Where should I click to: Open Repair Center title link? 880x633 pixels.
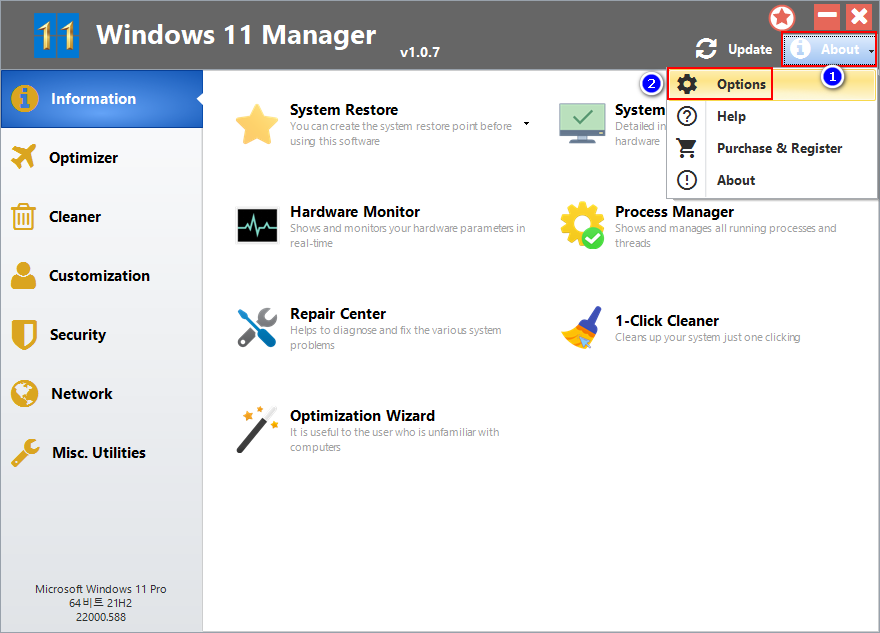click(x=338, y=314)
